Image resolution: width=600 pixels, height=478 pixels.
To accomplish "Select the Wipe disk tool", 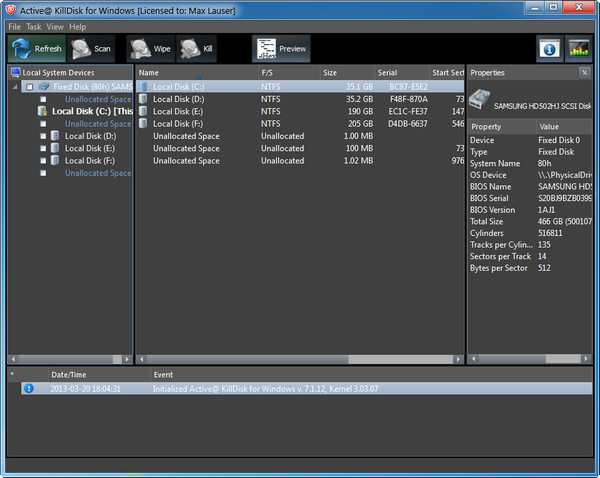I will pyautogui.click(x=149, y=48).
